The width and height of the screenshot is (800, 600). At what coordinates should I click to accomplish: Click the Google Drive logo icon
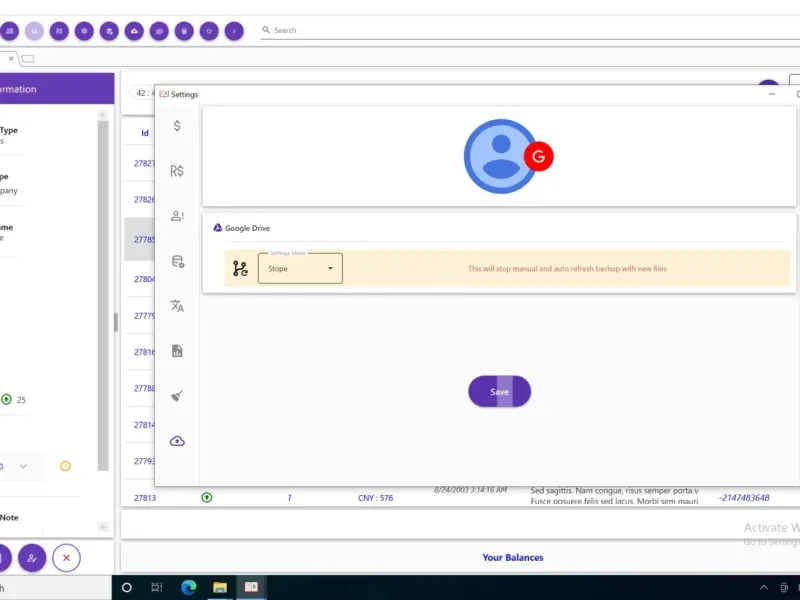[217, 228]
